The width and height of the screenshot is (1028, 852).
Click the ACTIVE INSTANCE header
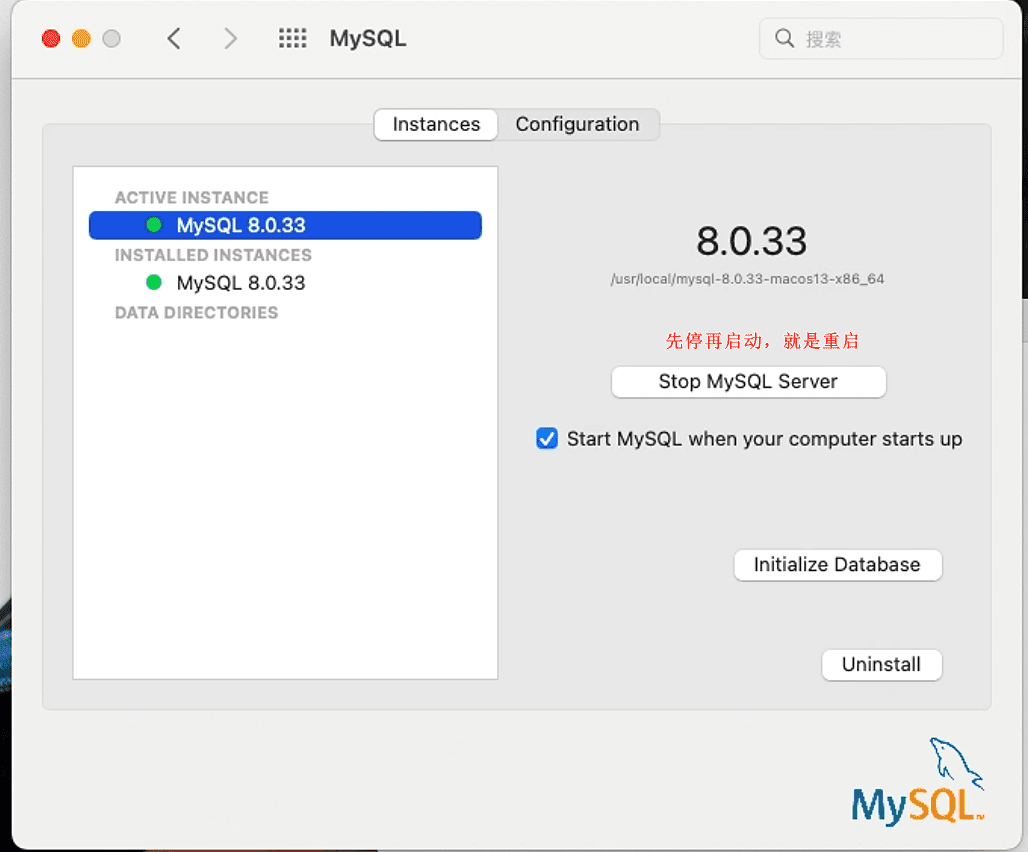(191, 197)
